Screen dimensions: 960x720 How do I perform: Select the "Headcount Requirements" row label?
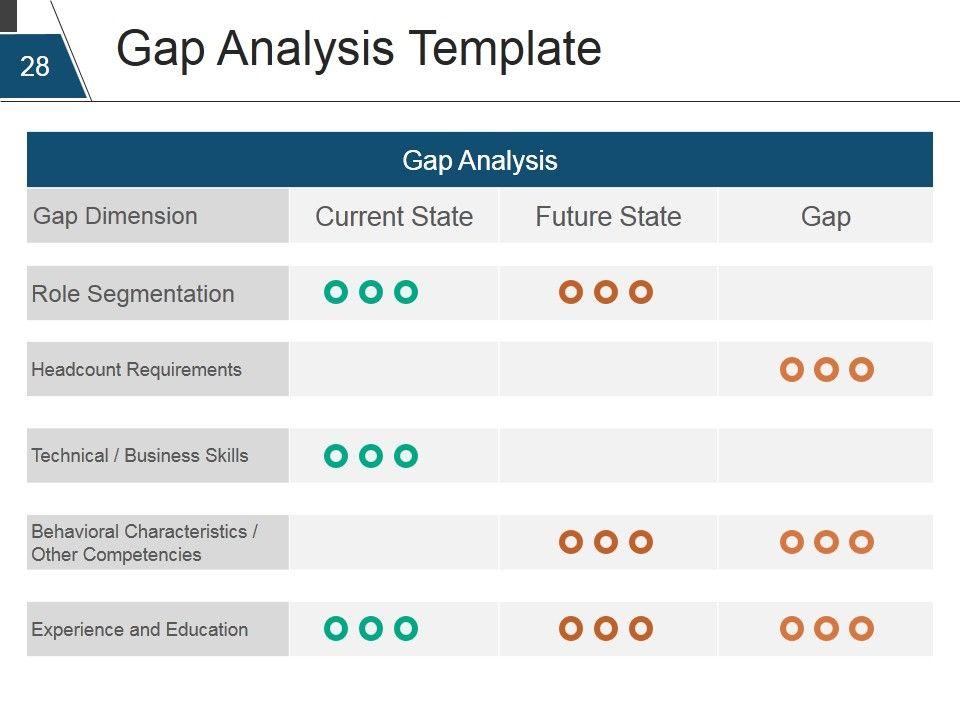coord(137,370)
